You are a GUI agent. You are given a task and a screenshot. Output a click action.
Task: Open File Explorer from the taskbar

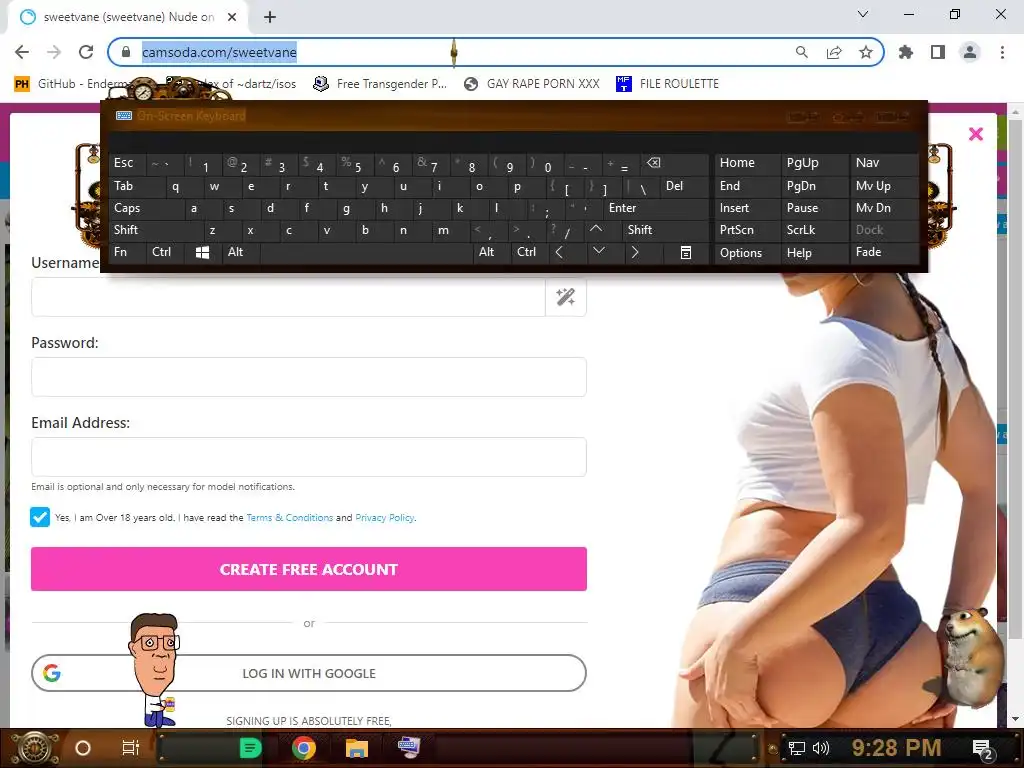[357, 748]
